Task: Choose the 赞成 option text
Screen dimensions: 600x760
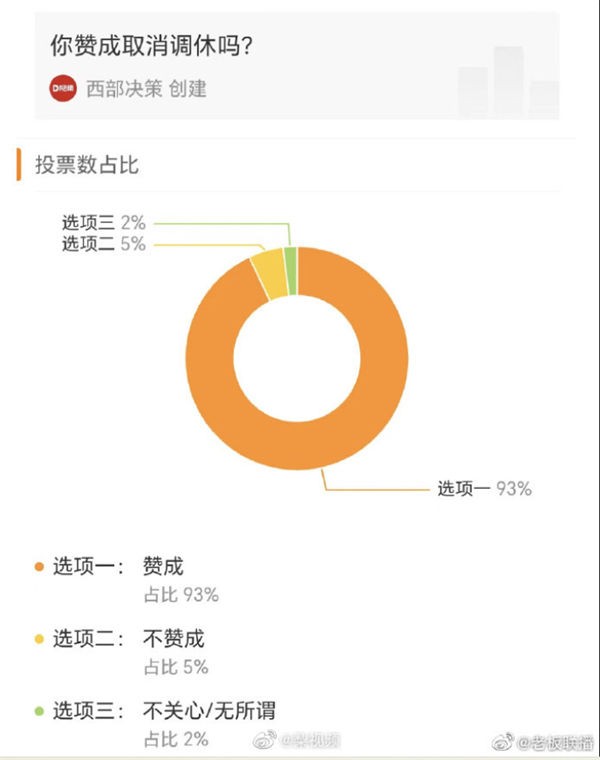Action: point(163,567)
